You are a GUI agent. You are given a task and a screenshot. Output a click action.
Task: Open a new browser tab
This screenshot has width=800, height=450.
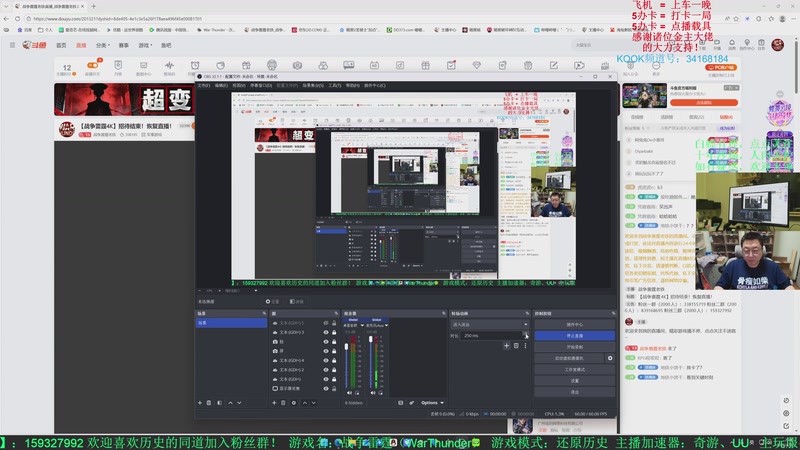[x=93, y=6]
